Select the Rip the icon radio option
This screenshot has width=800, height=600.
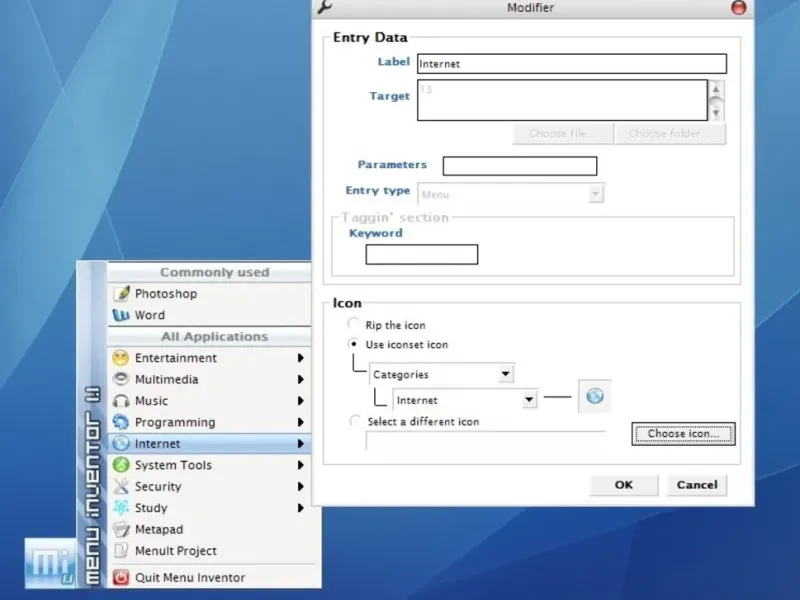353,323
